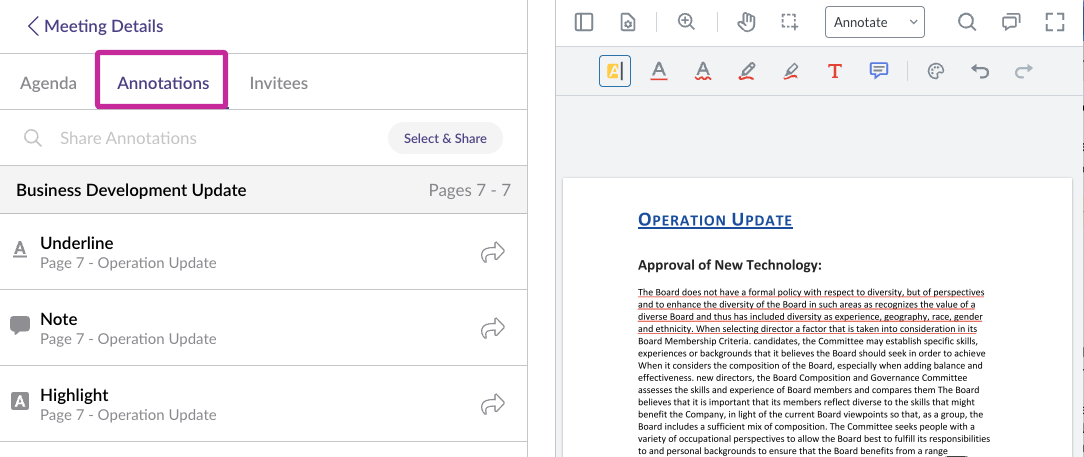Redo the annotation

click(1023, 71)
